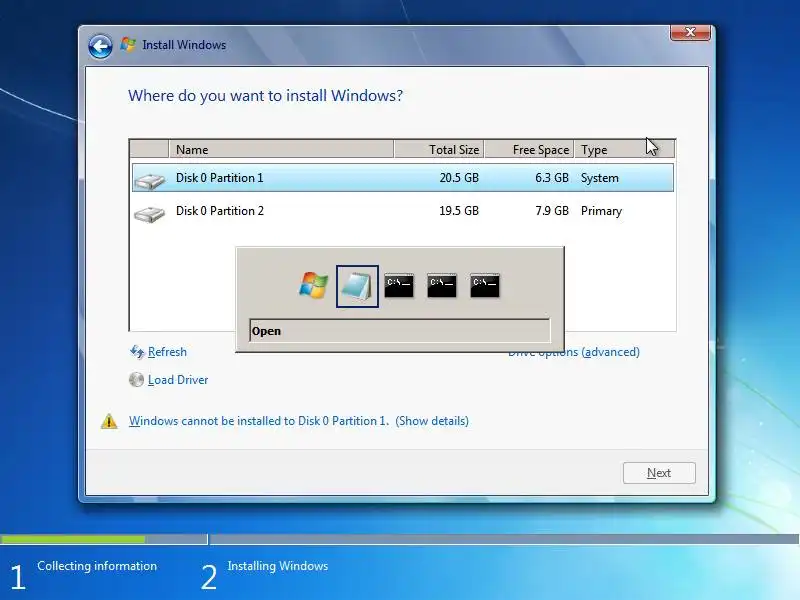Click the 19.5 GB total size value

(x=459, y=211)
